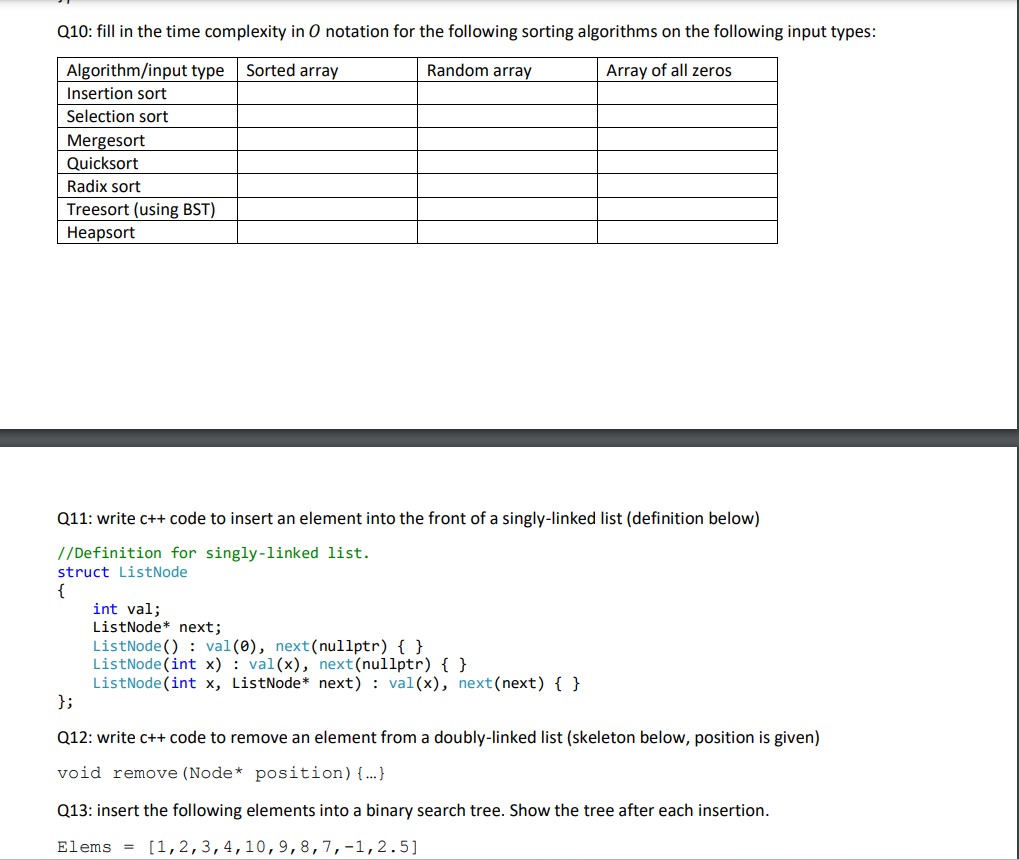Screen dimensions: 1019x860
Task: Click the Treesort (using BST) label
Action: coord(140,209)
